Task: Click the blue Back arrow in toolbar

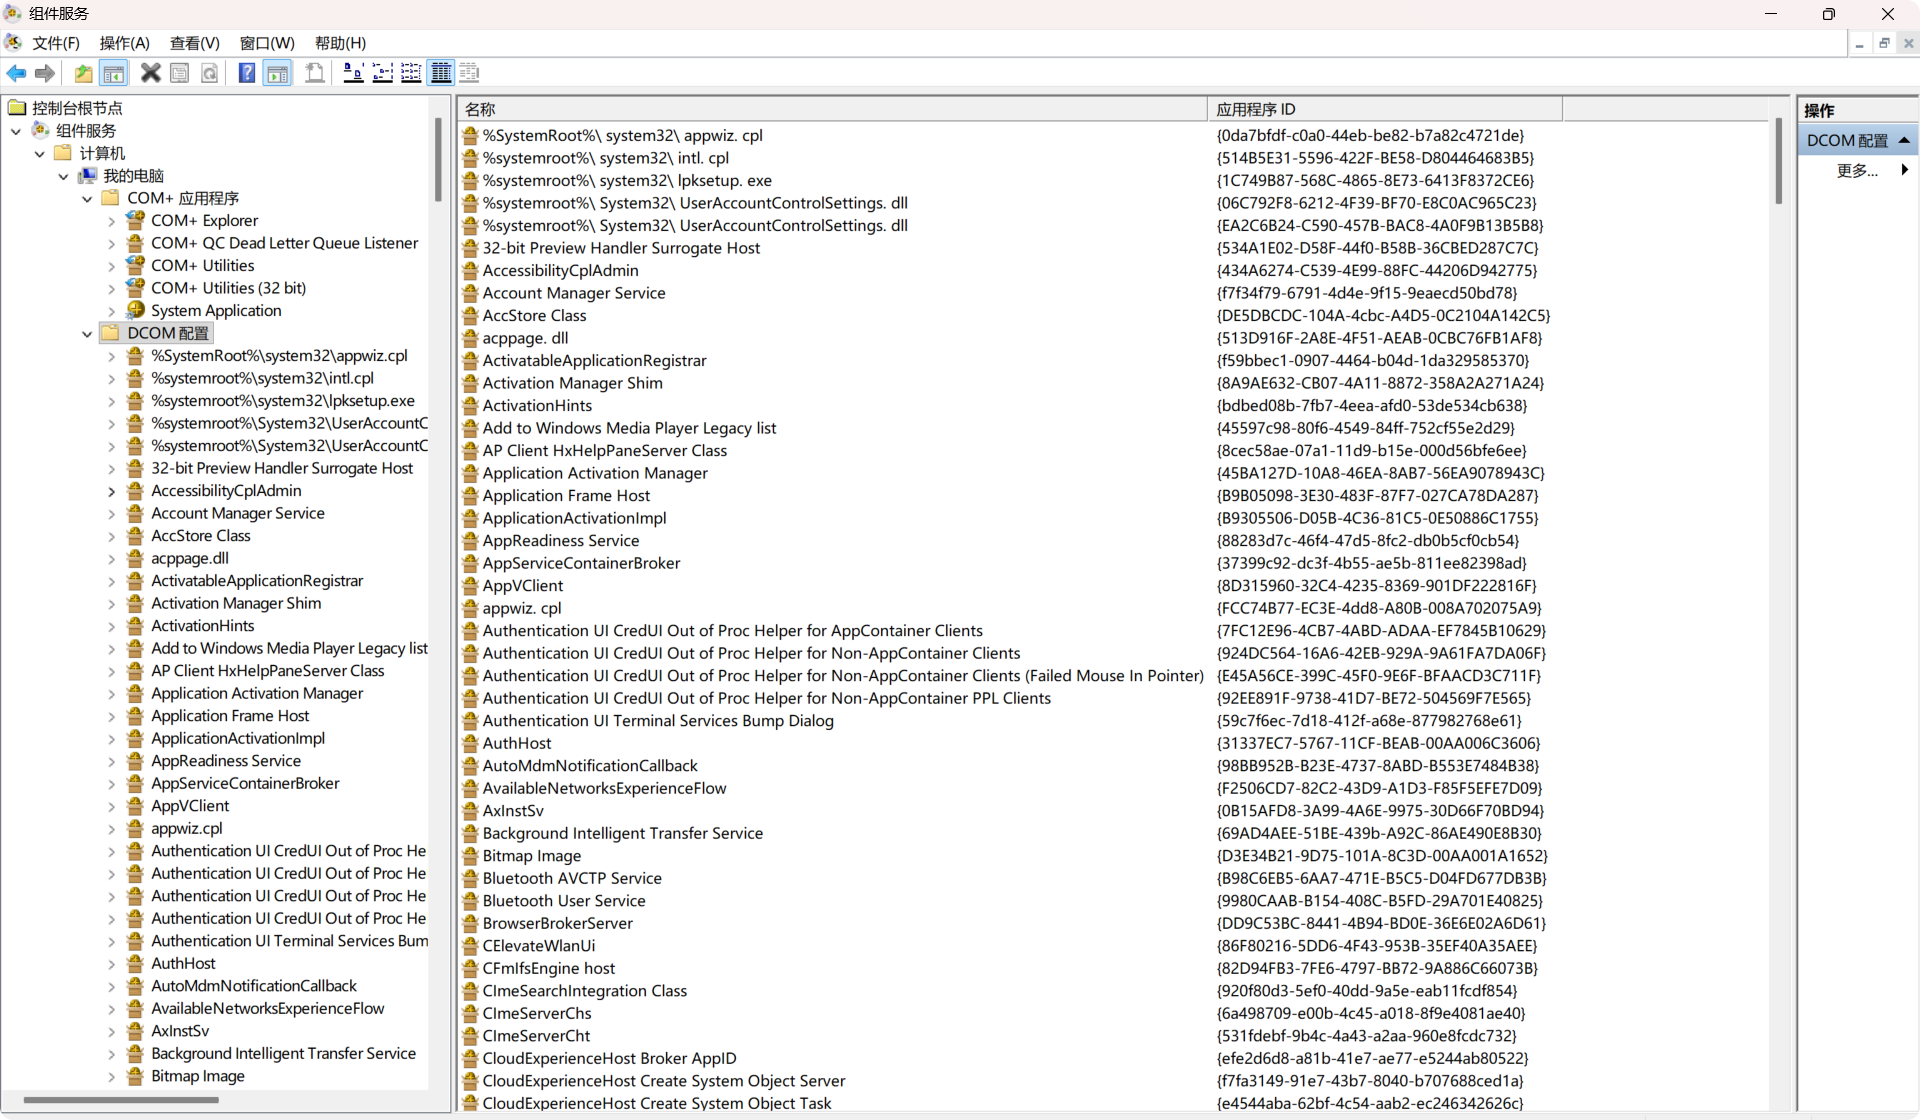Action: (16, 73)
